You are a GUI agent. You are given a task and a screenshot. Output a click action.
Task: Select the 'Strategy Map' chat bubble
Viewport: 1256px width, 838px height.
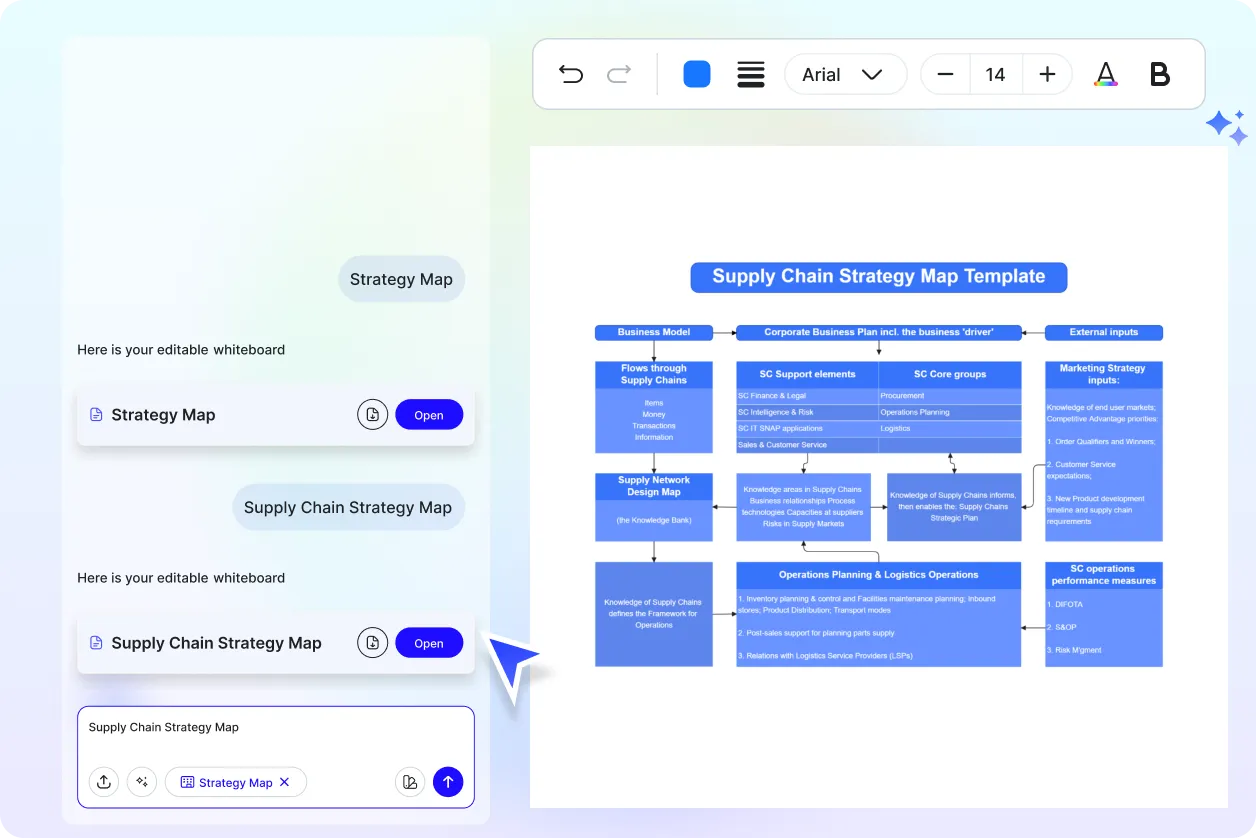click(x=401, y=279)
